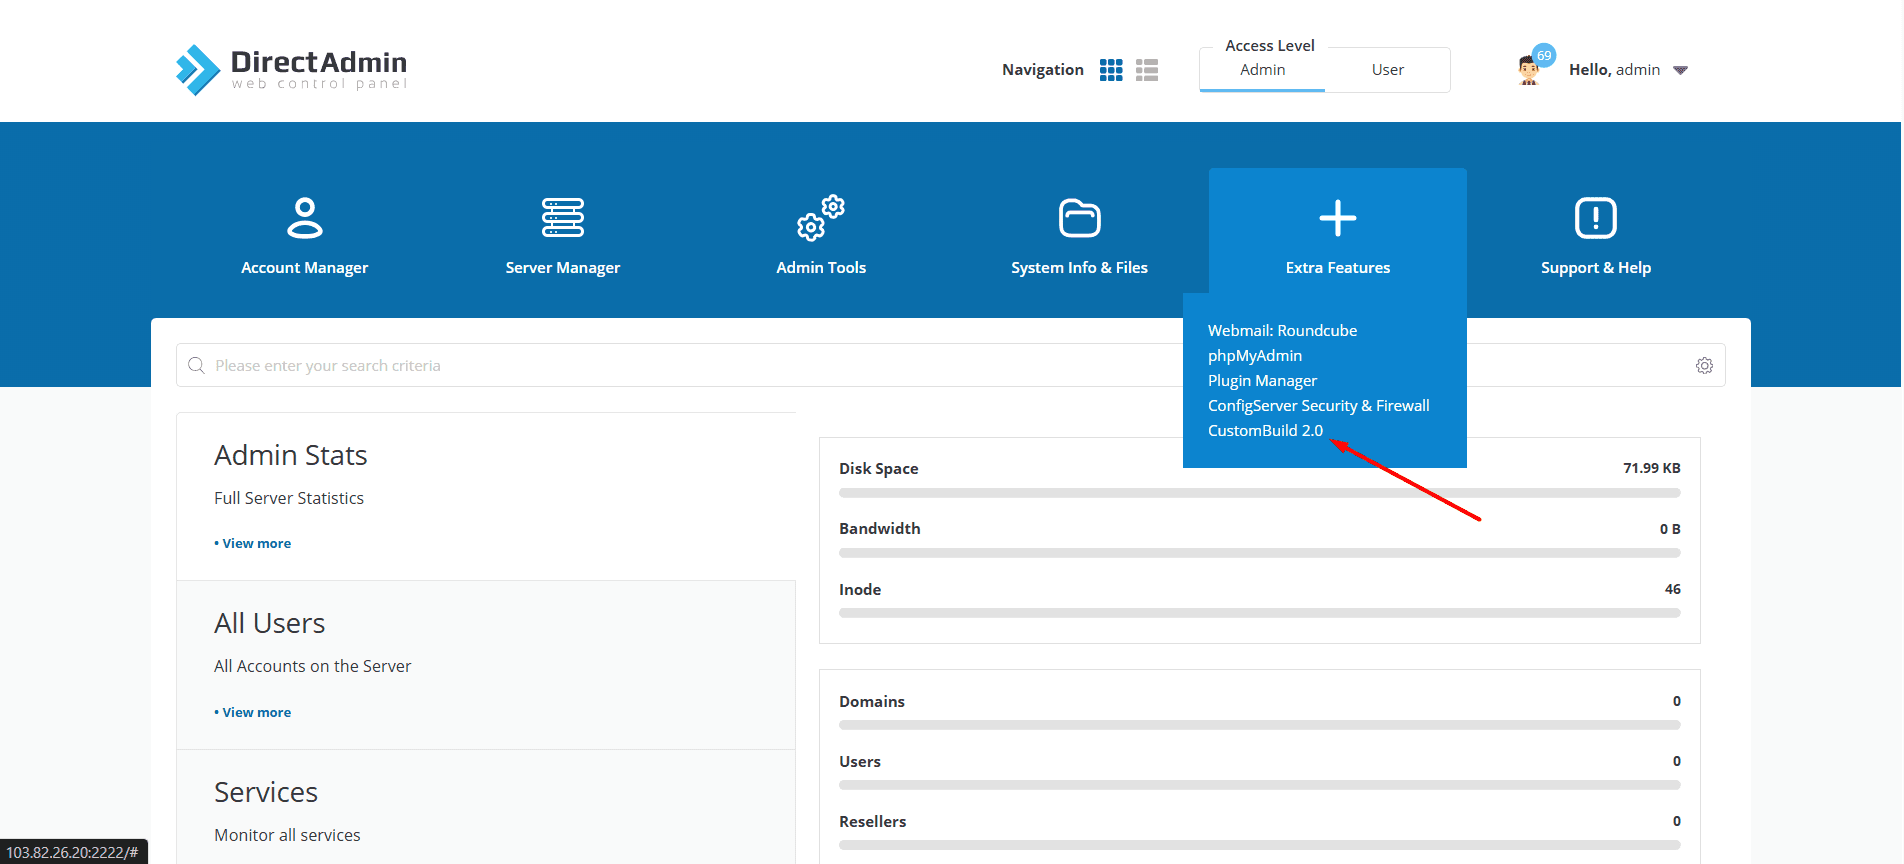
Task: Click View more under All Users
Action: click(x=256, y=713)
